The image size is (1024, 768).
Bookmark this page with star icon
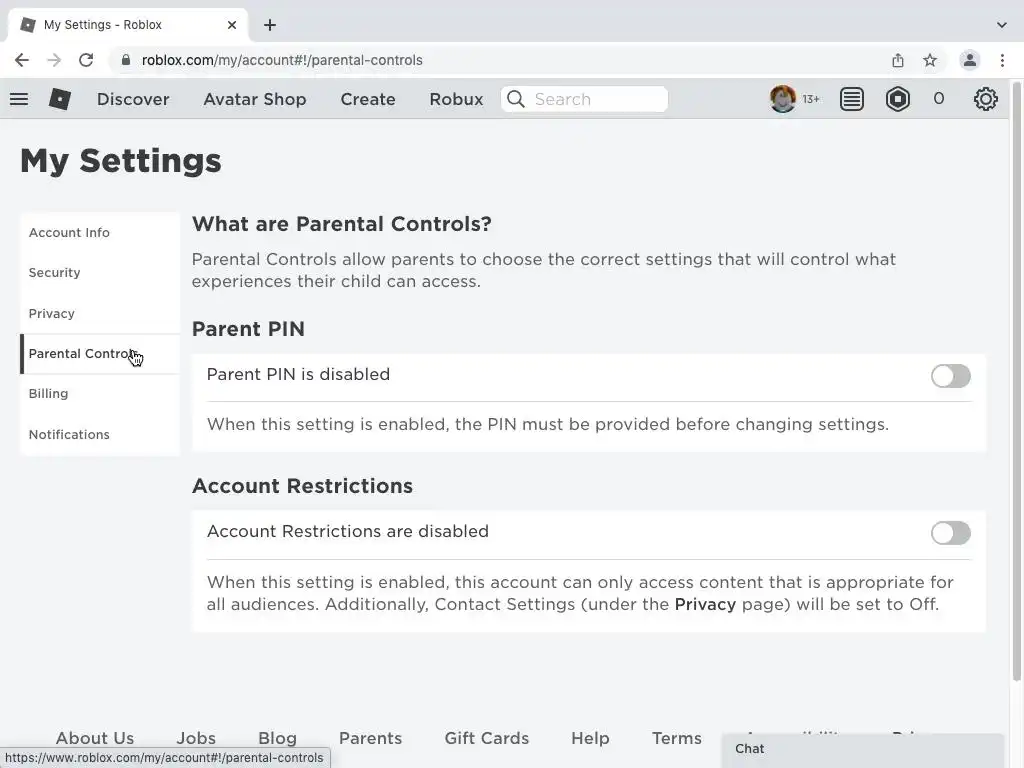click(x=930, y=60)
